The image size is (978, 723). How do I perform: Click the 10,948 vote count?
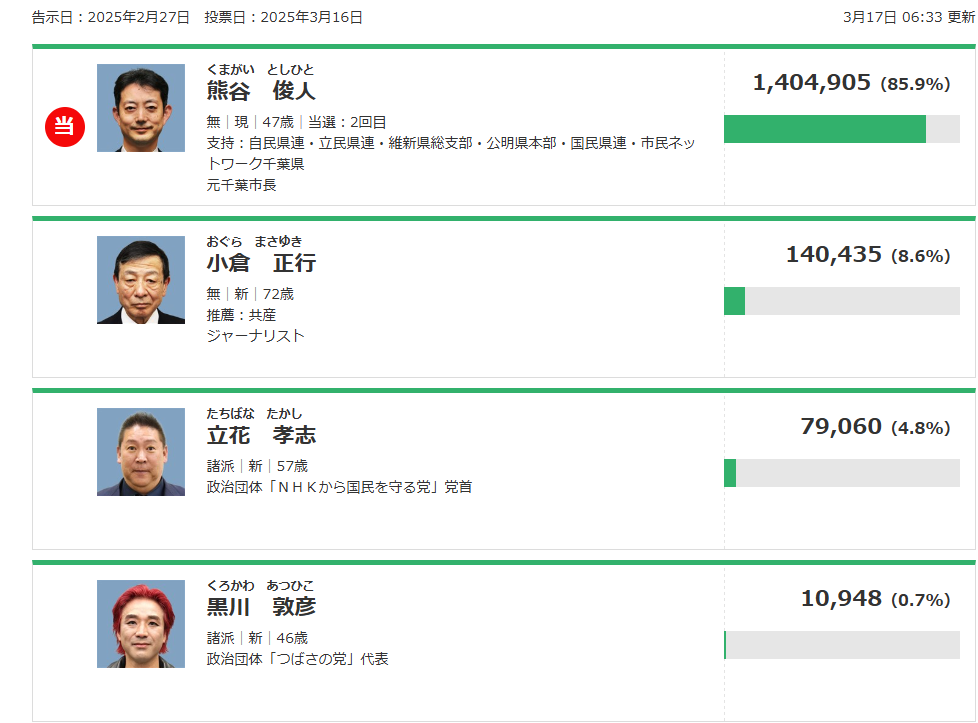click(x=841, y=599)
